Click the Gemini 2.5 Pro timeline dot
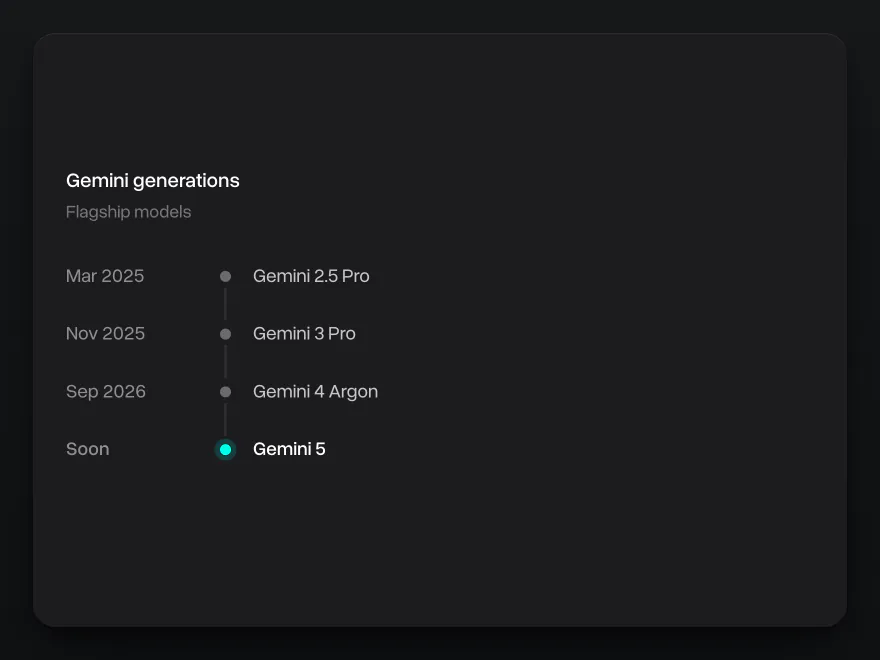The width and height of the screenshot is (880, 660). pyautogui.click(x=225, y=276)
